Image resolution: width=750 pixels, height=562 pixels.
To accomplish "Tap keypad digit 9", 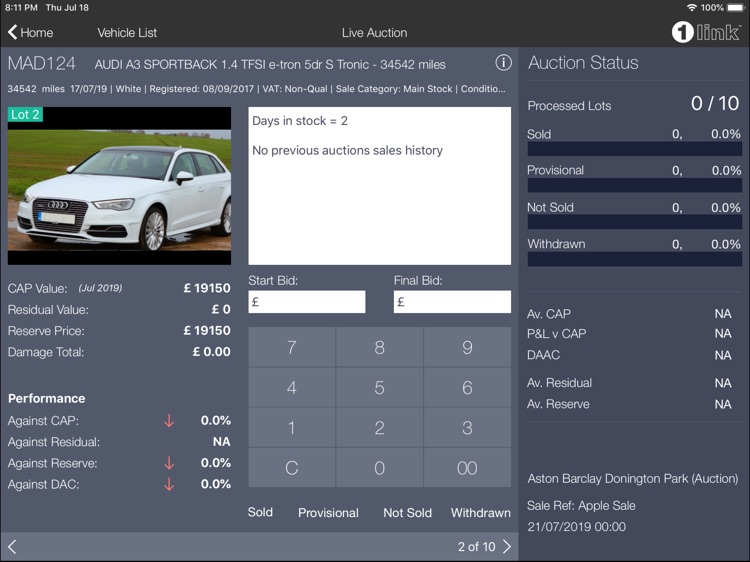I will tap(467, 347).
